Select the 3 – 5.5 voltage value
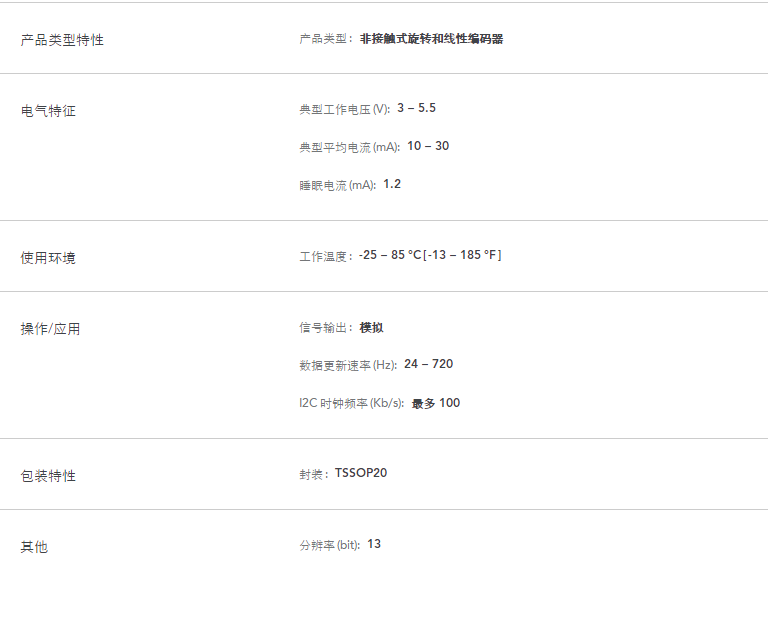768x617 pixels. tap(416, 108)
